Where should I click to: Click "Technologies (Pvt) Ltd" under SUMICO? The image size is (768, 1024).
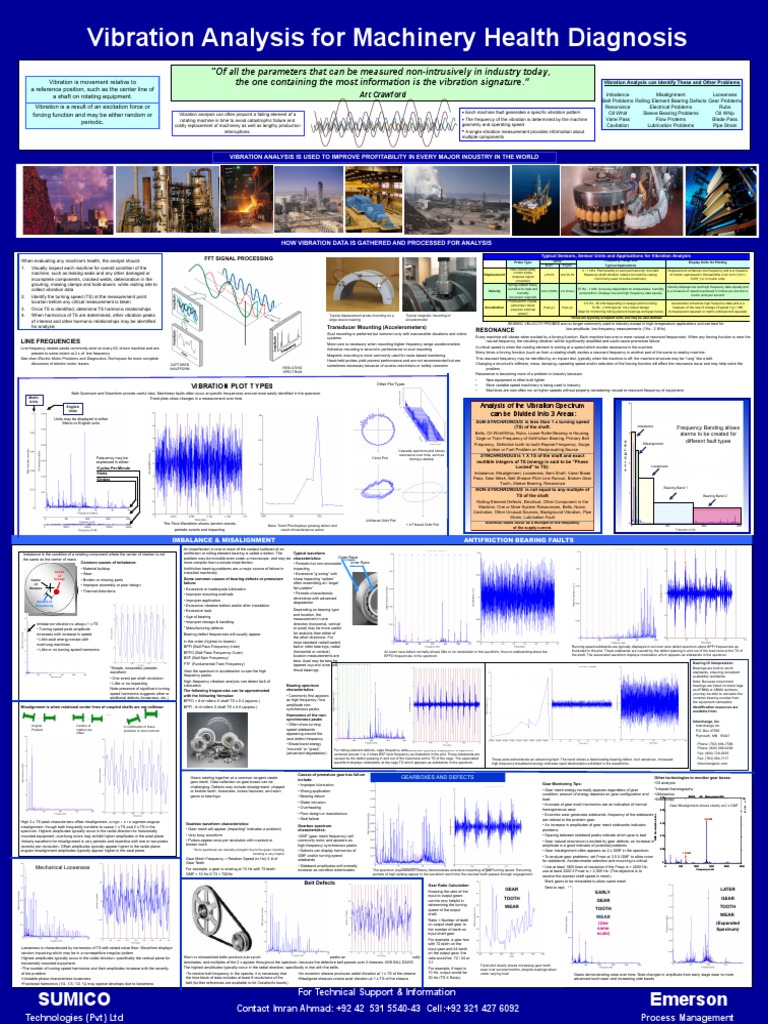point(74,1017)
